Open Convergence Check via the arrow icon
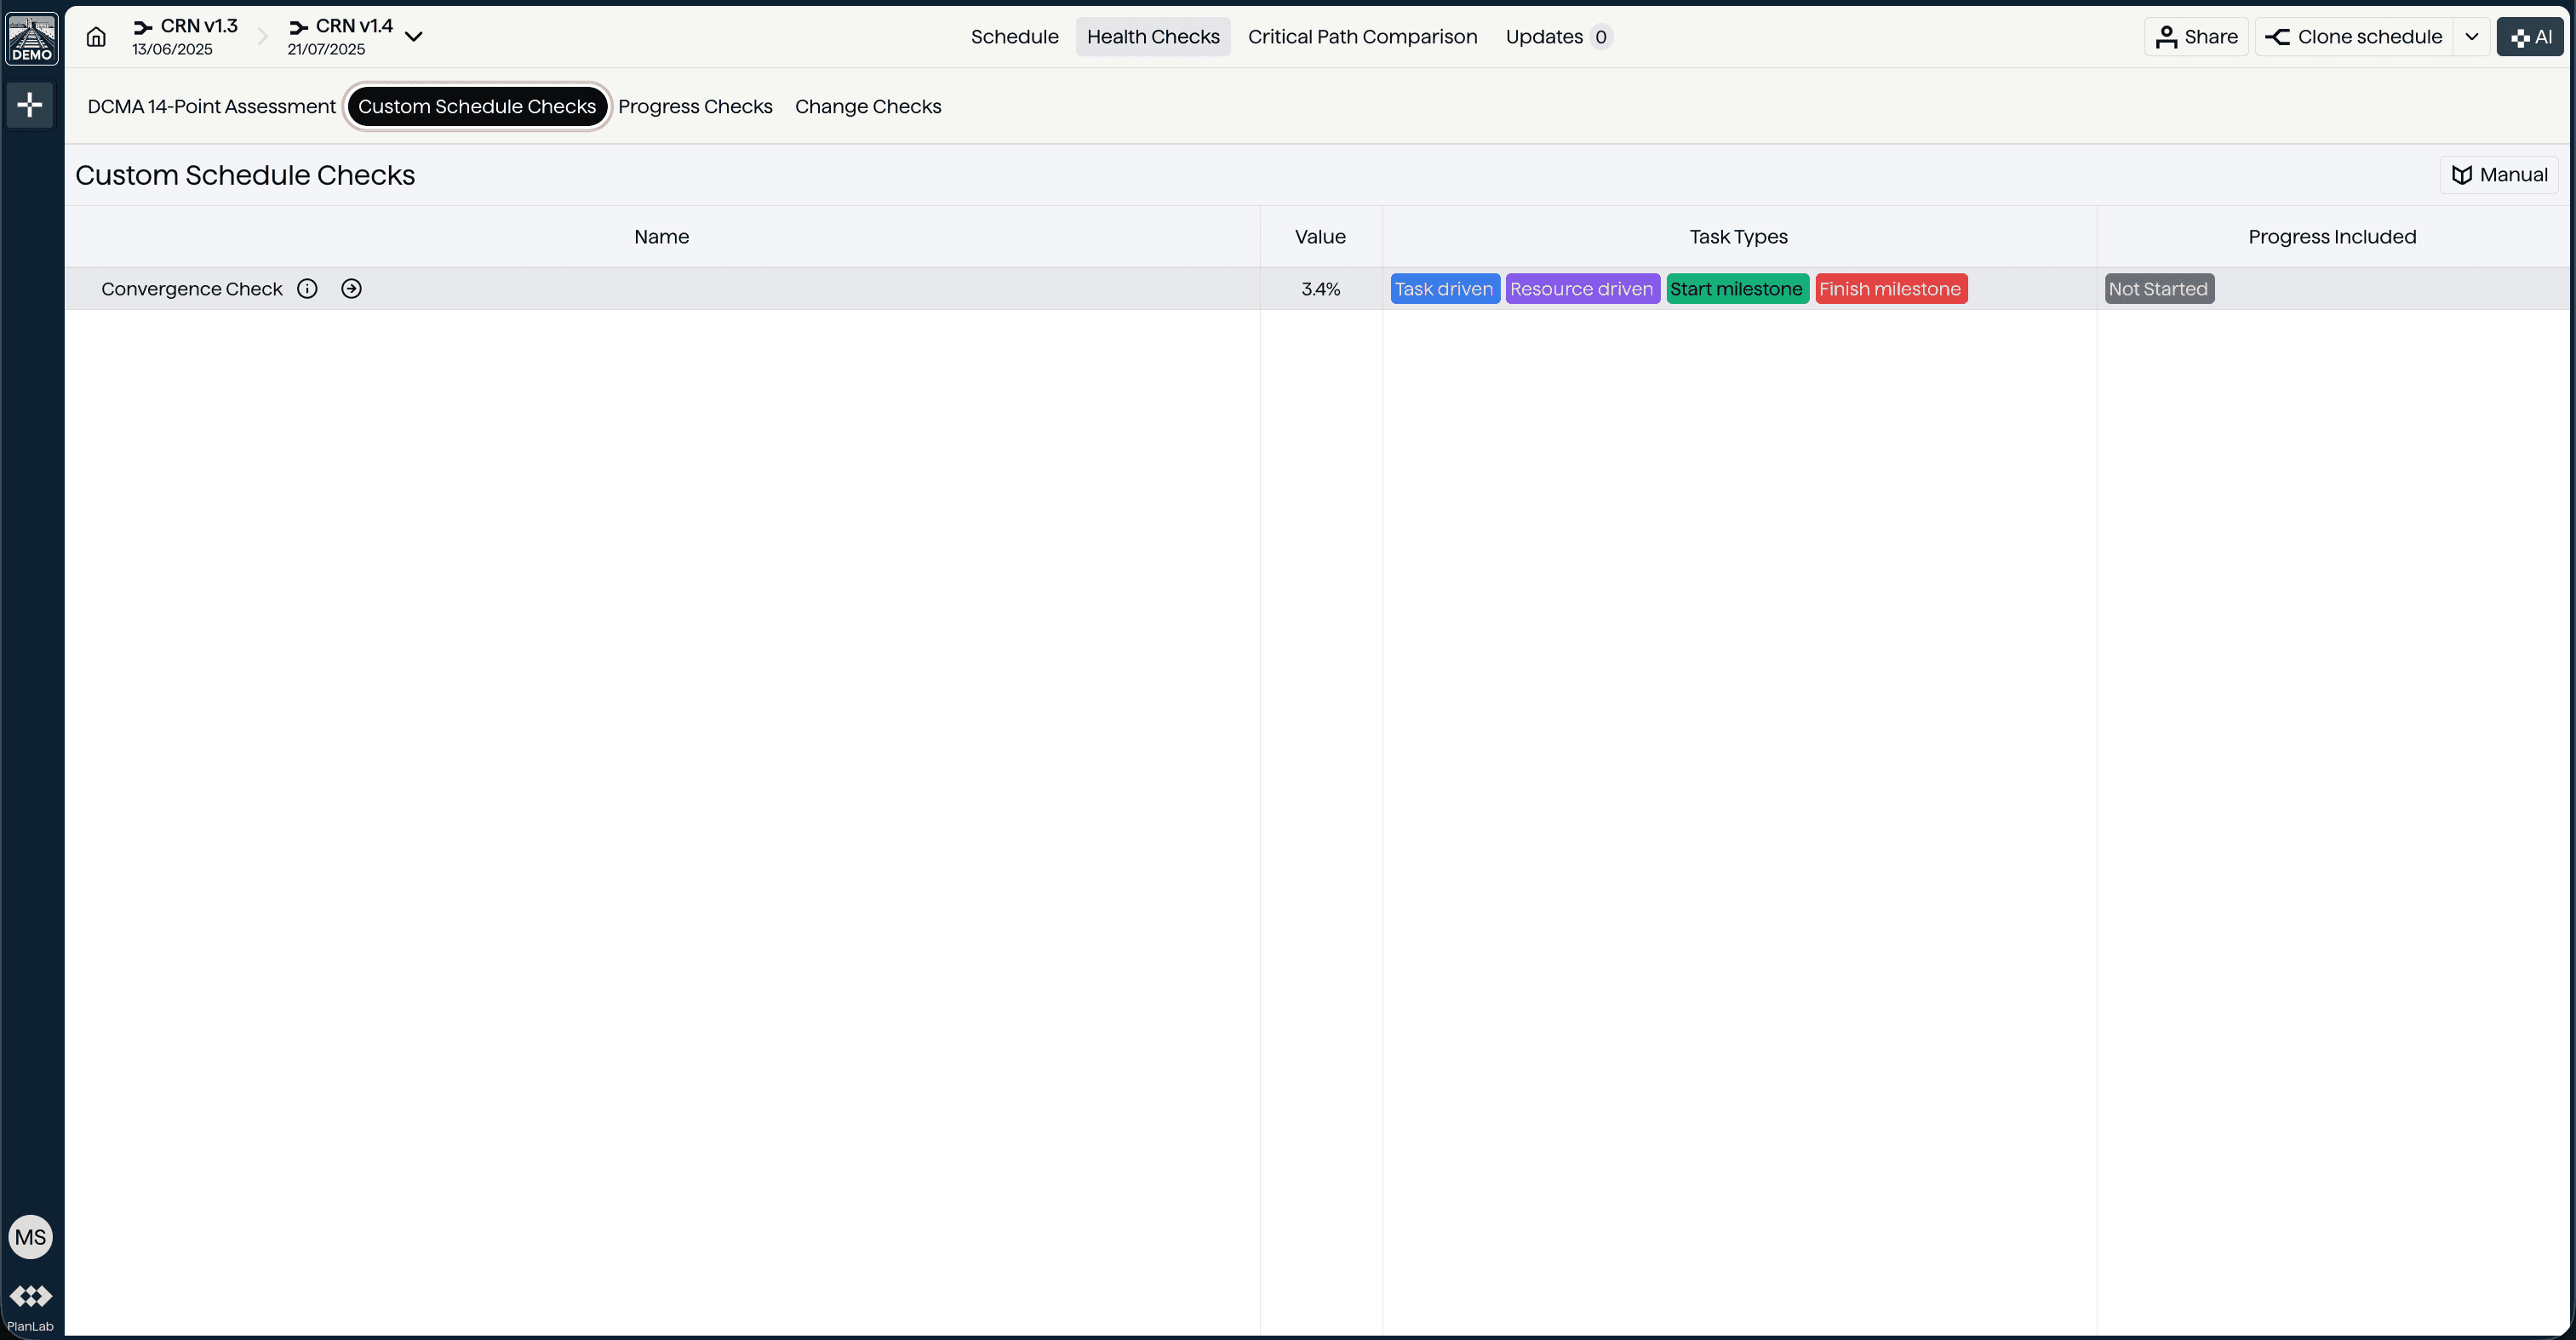 [x=351, y=288]
